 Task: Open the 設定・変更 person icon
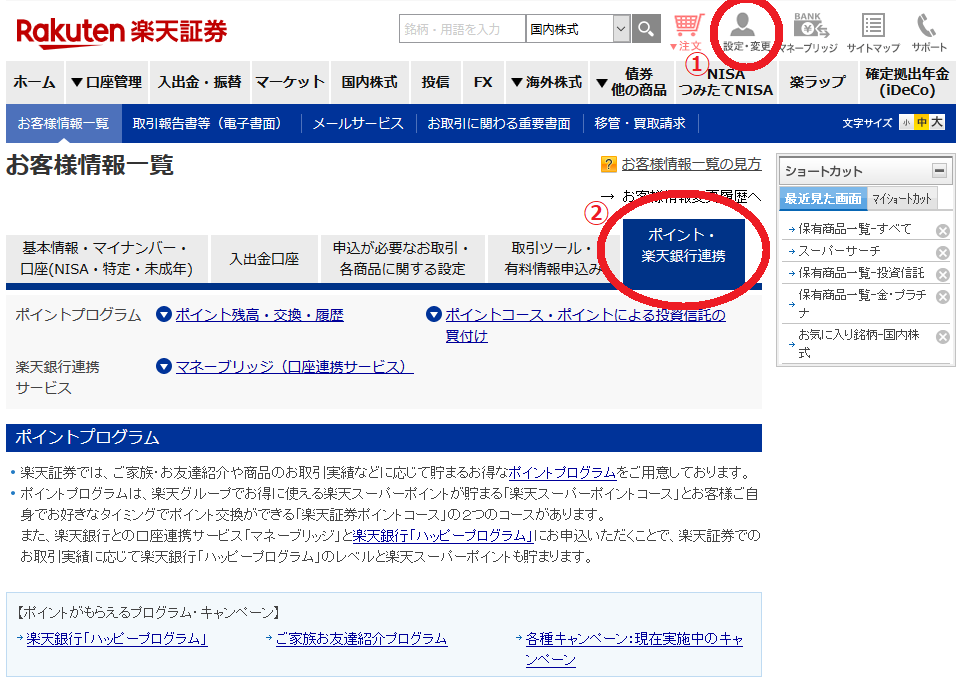pos(746,31)
